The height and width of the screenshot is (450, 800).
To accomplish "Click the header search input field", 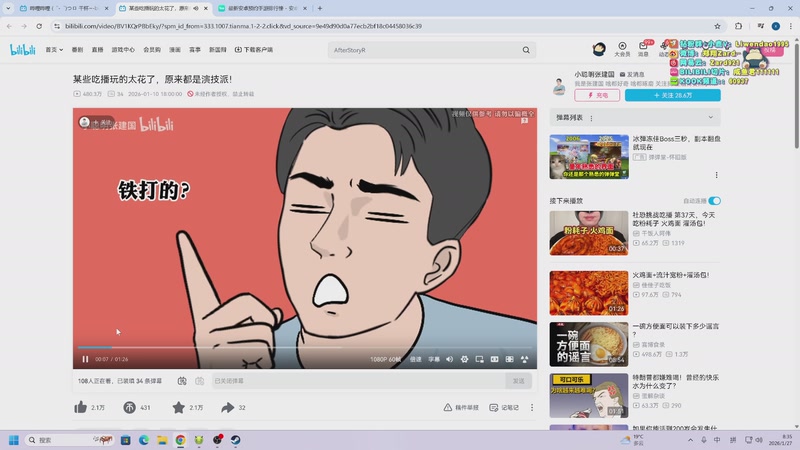I will point(426,50).
